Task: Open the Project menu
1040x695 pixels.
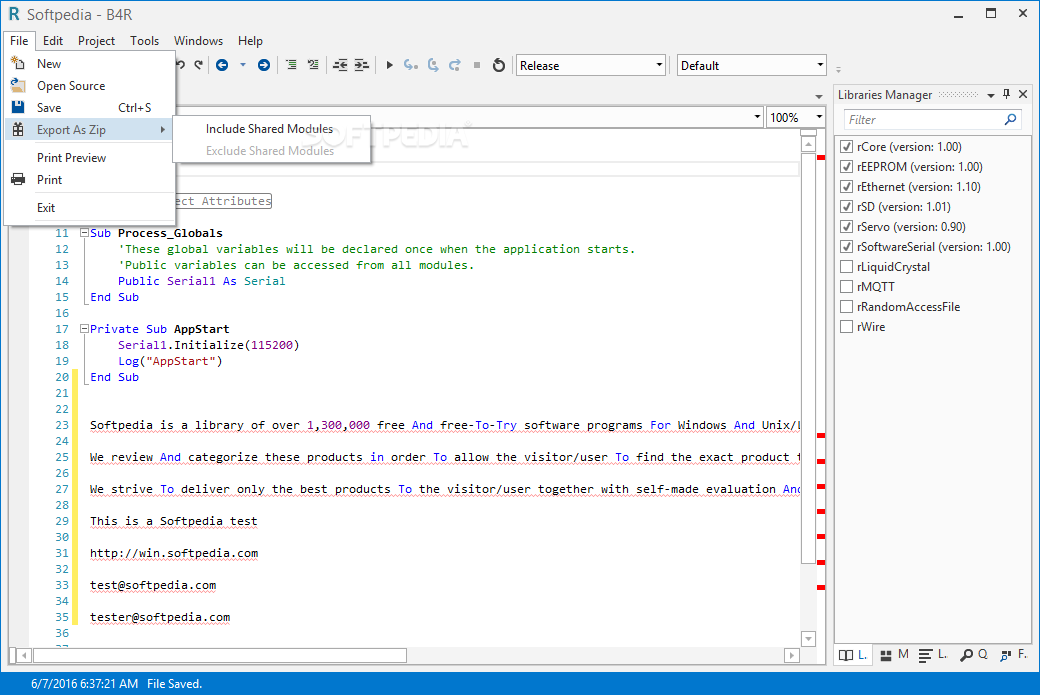Action: click(x=96, y=40)
